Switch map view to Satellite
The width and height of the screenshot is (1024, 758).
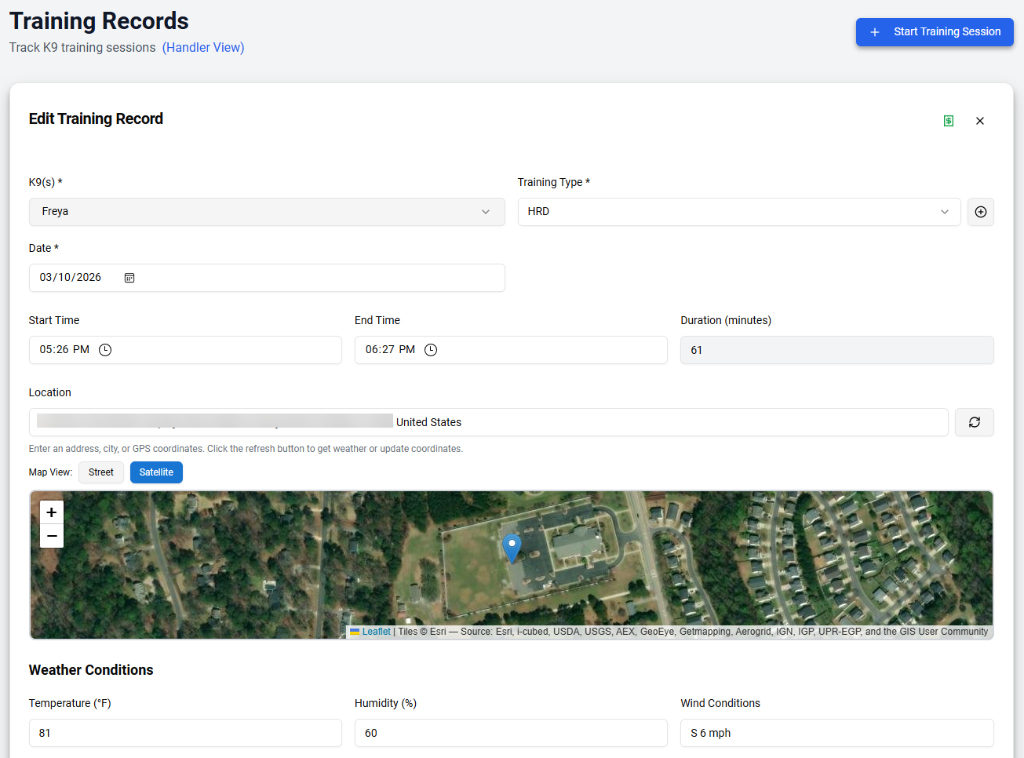coord(156,472)
